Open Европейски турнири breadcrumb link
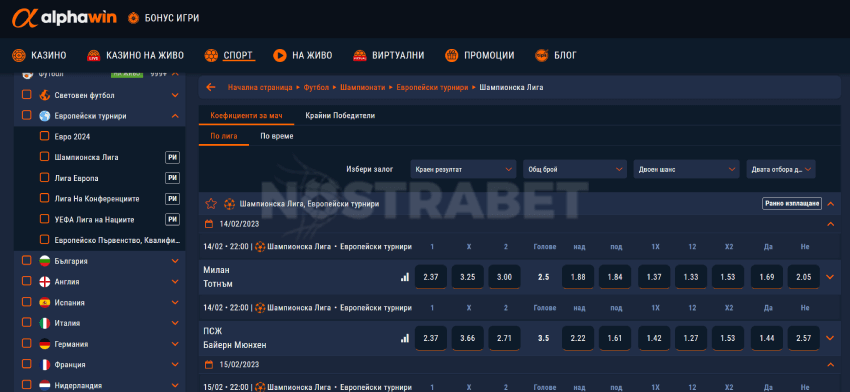The height and width of the screenshot is (392, 850). pos(432,87)
